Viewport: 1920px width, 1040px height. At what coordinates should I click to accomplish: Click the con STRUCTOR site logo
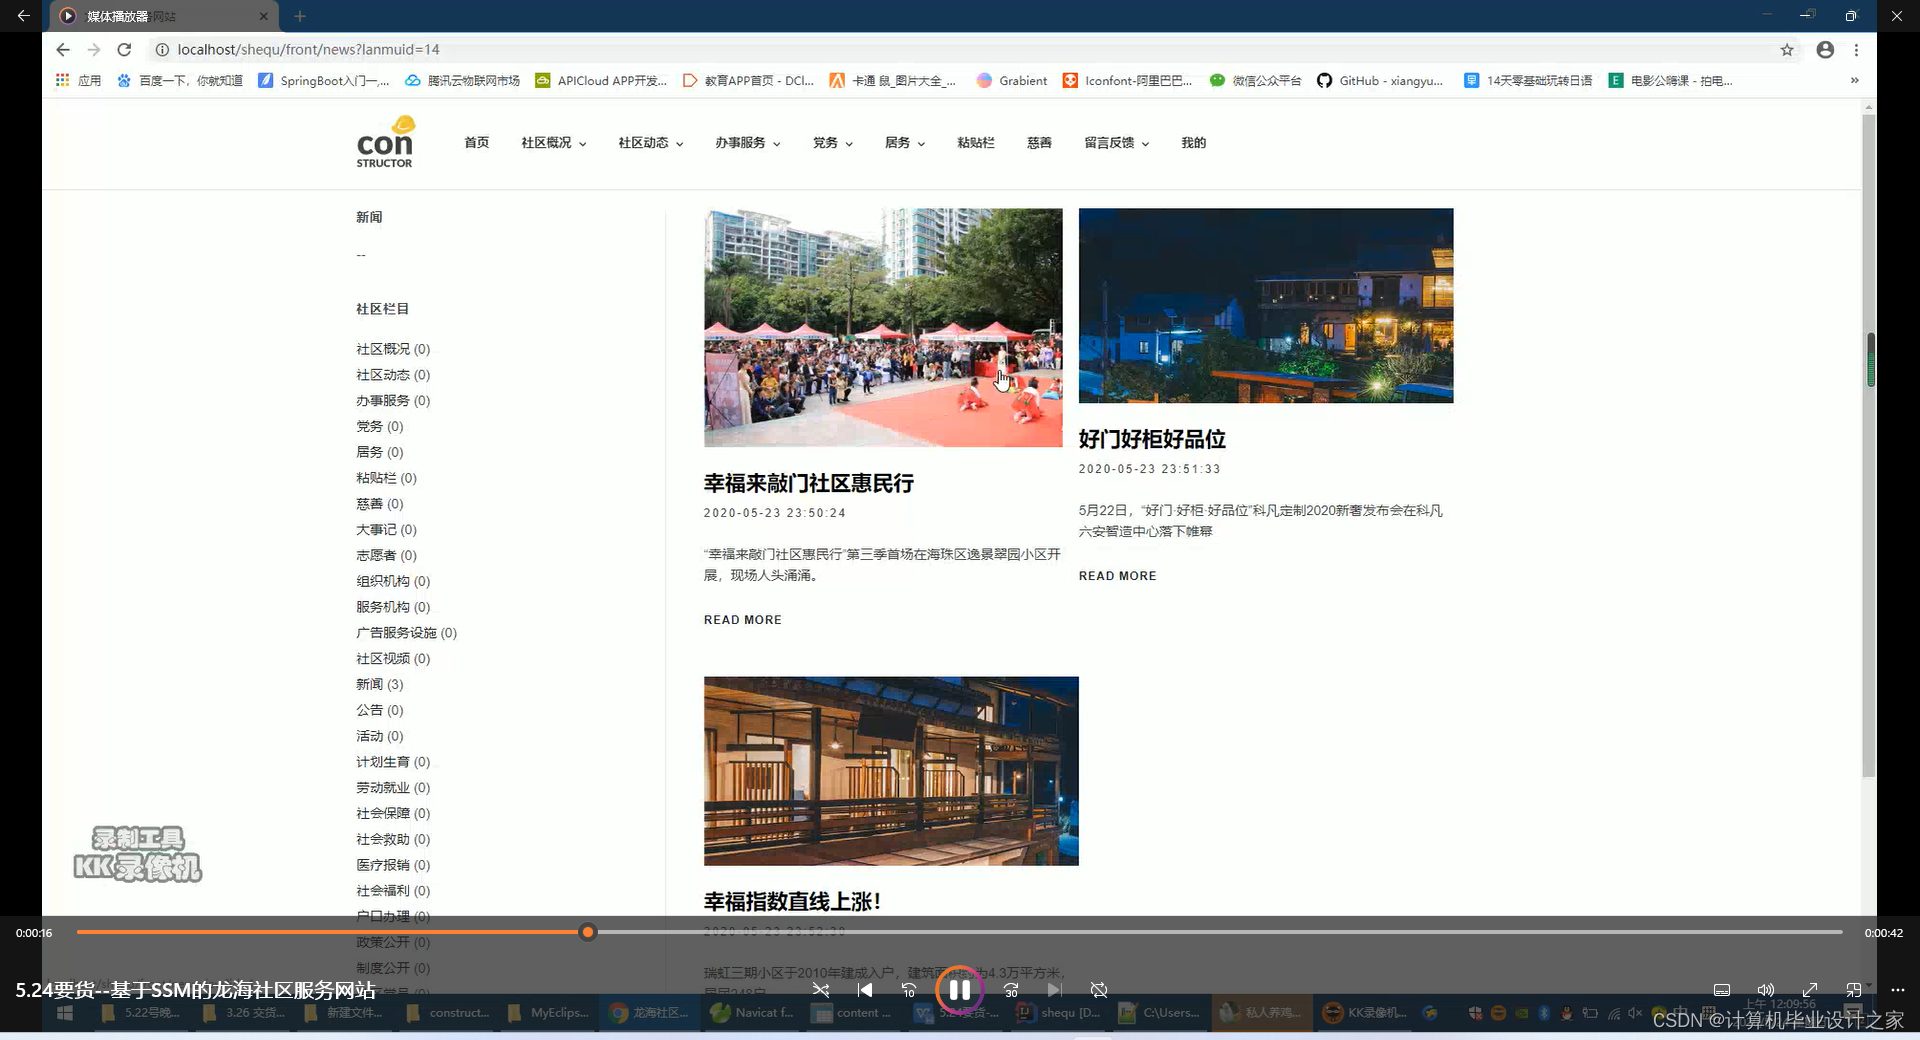386,142
